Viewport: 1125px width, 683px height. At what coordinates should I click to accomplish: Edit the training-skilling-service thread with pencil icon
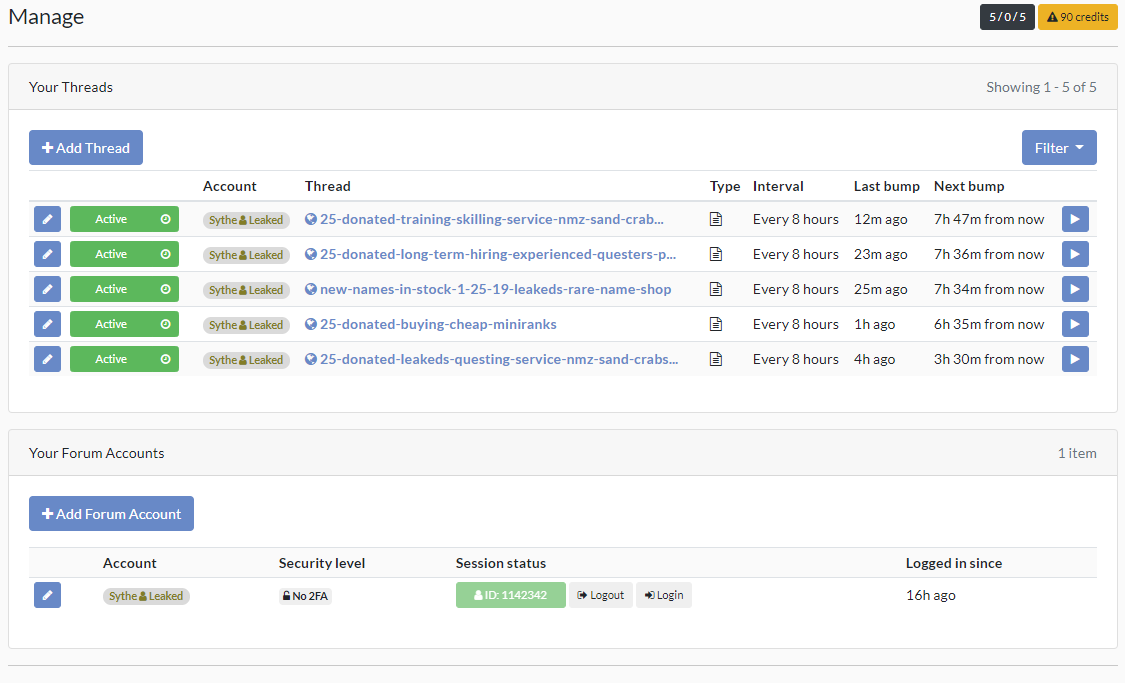[47, 219]
